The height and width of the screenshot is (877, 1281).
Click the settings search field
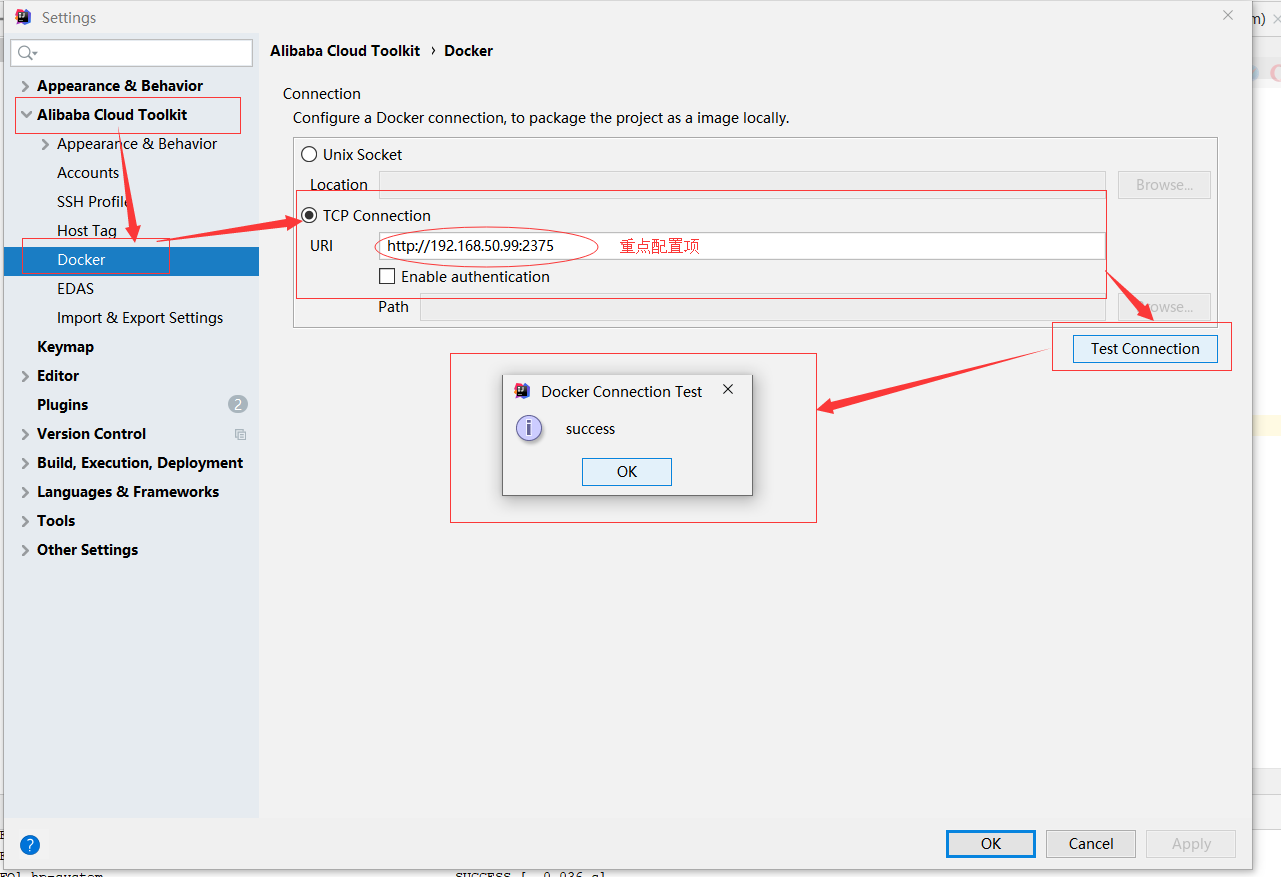(132, 53)
